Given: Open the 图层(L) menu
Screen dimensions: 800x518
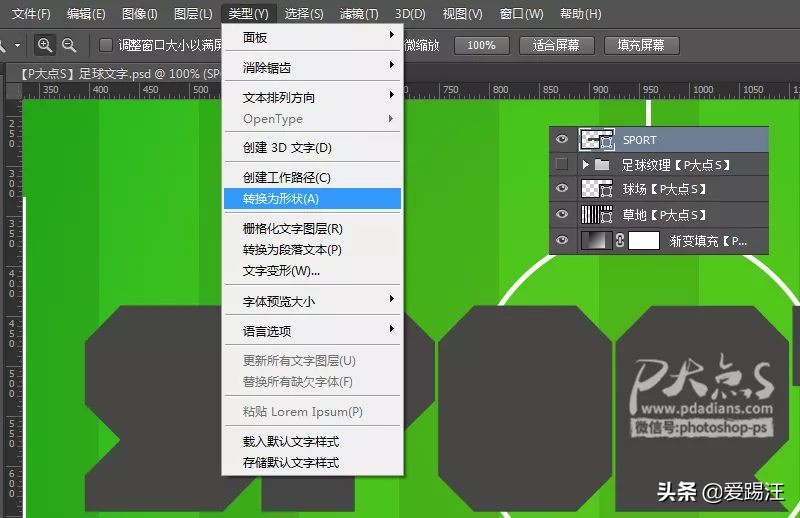Looking at the screenshot, I should point(193,14).
